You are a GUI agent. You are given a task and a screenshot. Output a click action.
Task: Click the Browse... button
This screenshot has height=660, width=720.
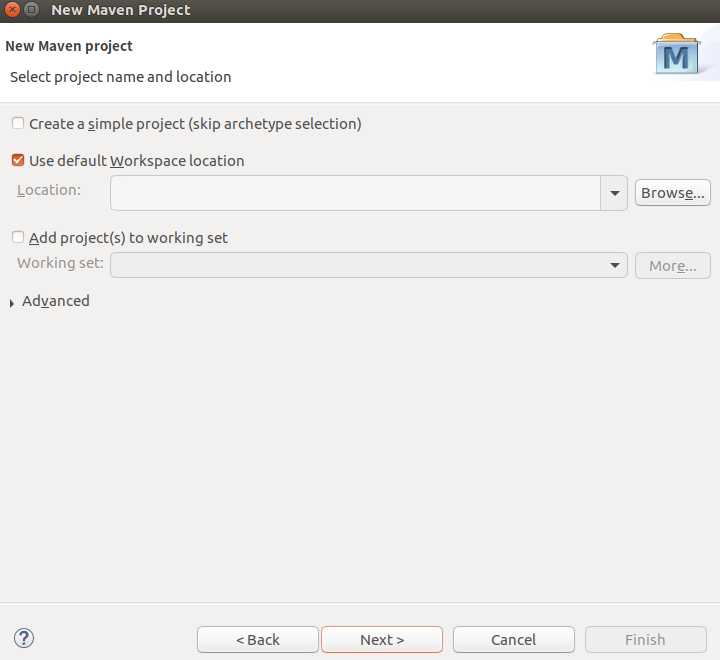(673, 192)
